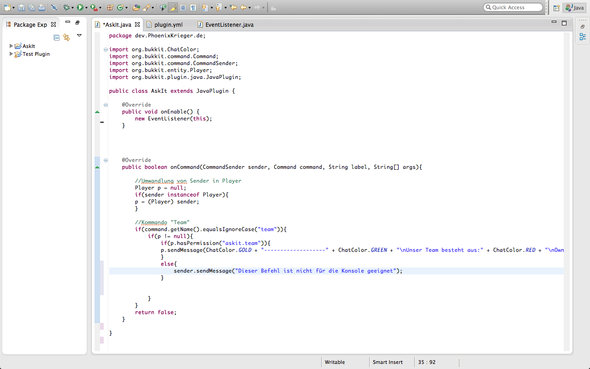Click the override marker beside onEnable
The image size is (590, 369).
pos(97,112)
